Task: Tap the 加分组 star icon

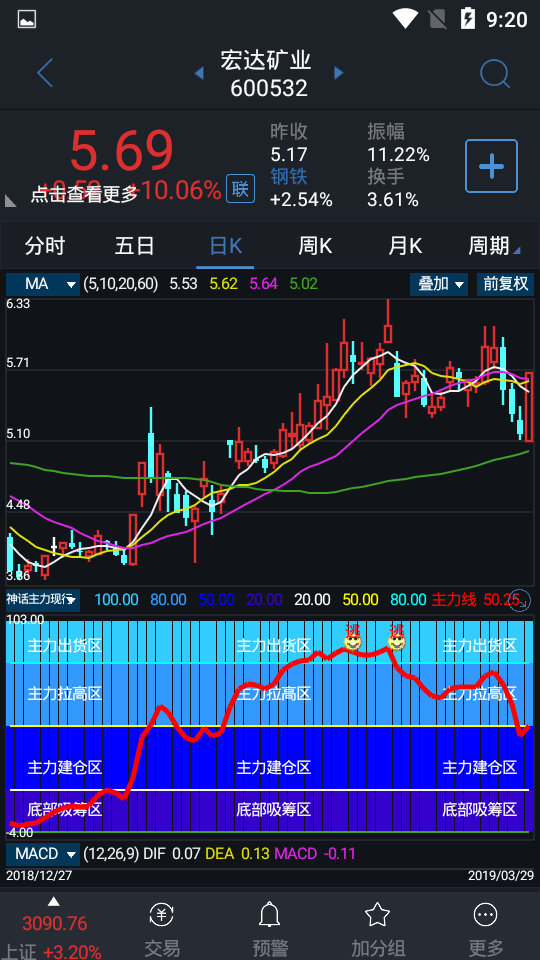Action: (x=377, y=915)
